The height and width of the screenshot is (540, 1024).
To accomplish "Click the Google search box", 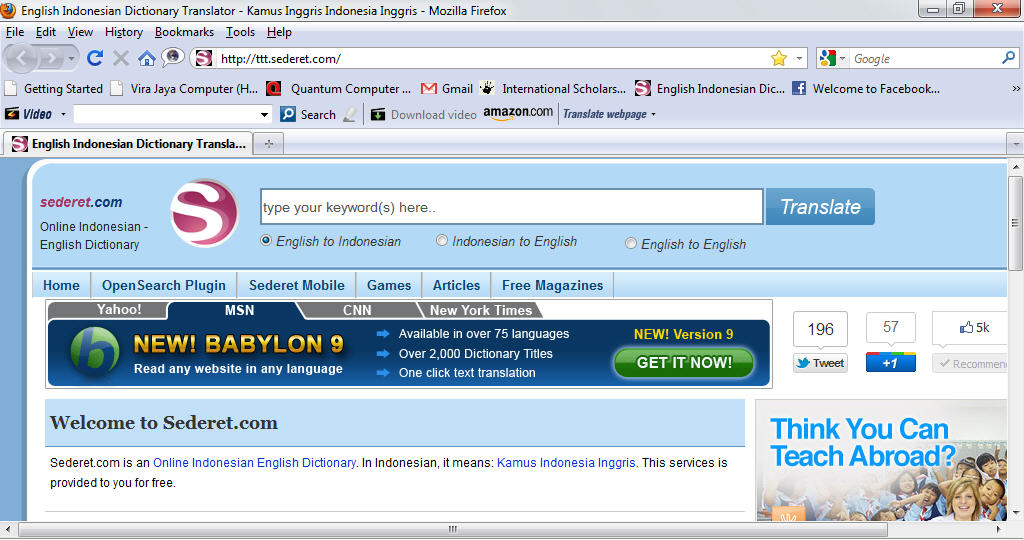I will (x=925, y=59).
